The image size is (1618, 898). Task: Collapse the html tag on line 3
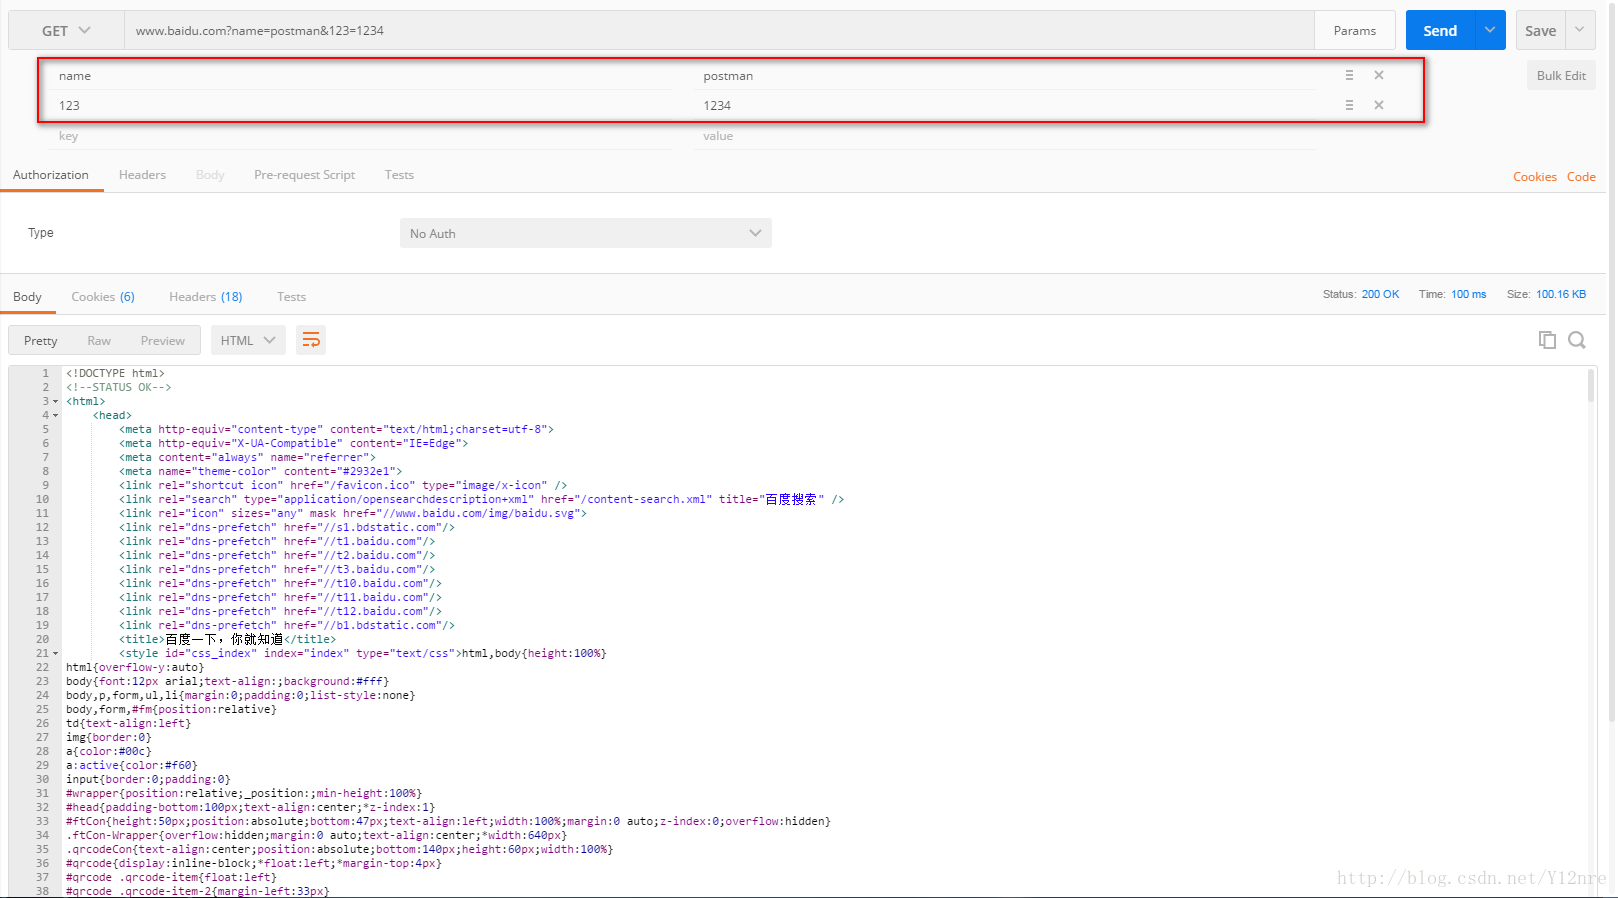click(x=55, y=402)
